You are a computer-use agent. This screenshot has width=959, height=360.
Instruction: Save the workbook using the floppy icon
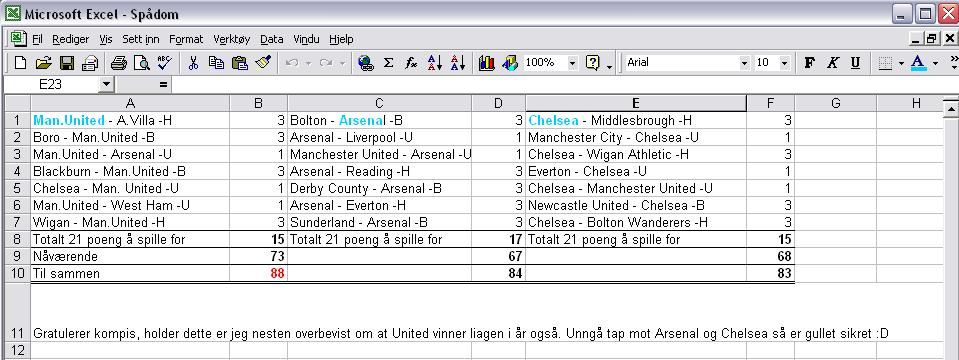67,62
